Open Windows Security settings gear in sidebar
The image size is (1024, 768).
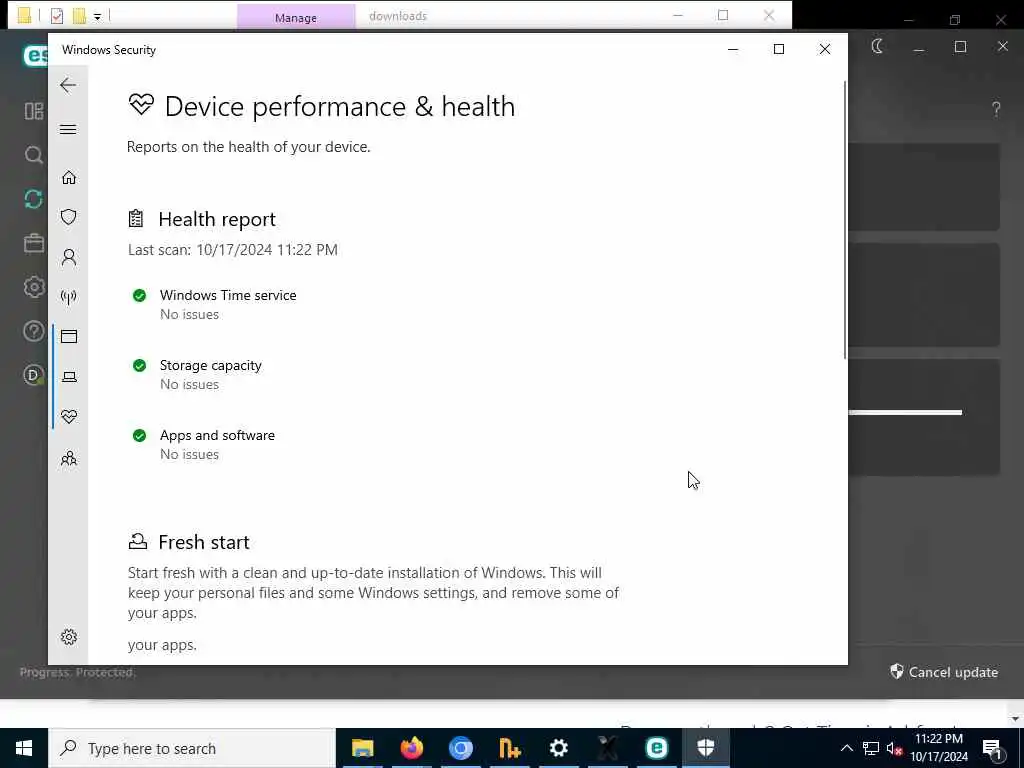click(x=69, y=637)
